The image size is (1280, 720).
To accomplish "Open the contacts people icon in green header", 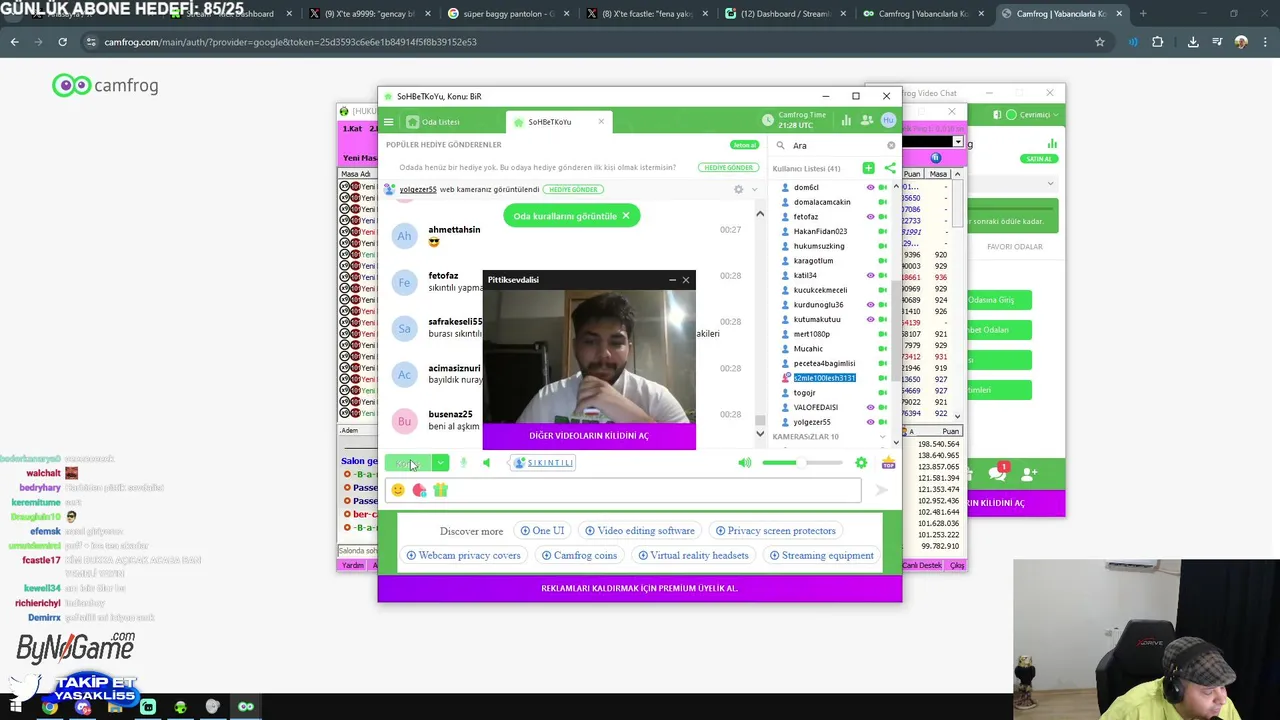I will click(x=866, y=120).
